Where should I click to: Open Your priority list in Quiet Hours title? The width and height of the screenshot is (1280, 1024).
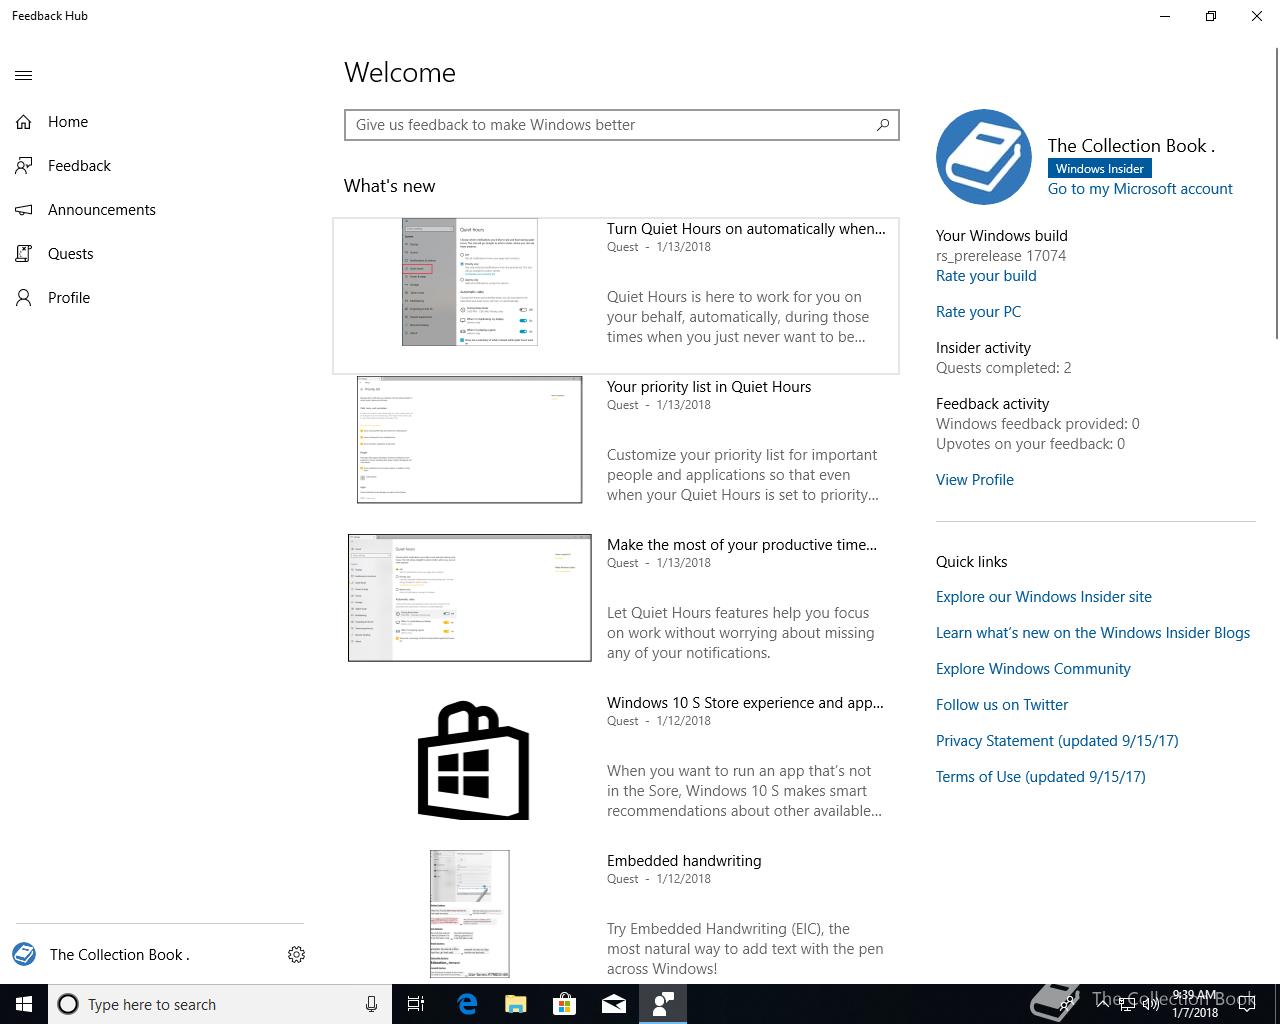click(709, 387)
